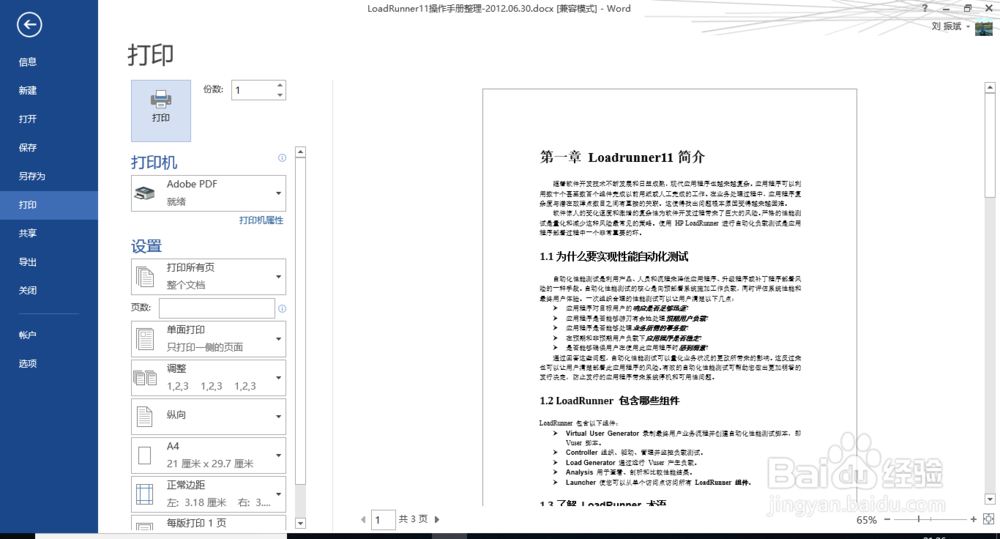Open normal margins (正常边距) dropdown
The height and width of the screenshot is (539, 1000).
pos(209,494)
